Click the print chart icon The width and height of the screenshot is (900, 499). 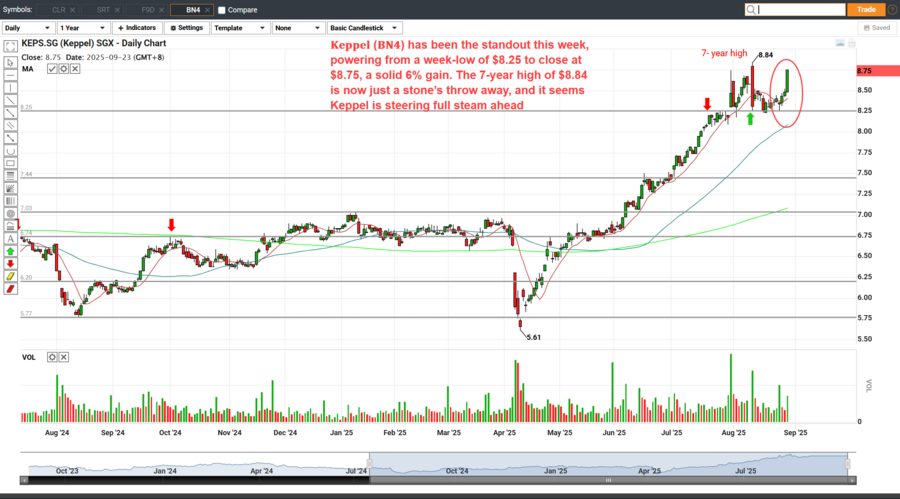coord(852,44)
